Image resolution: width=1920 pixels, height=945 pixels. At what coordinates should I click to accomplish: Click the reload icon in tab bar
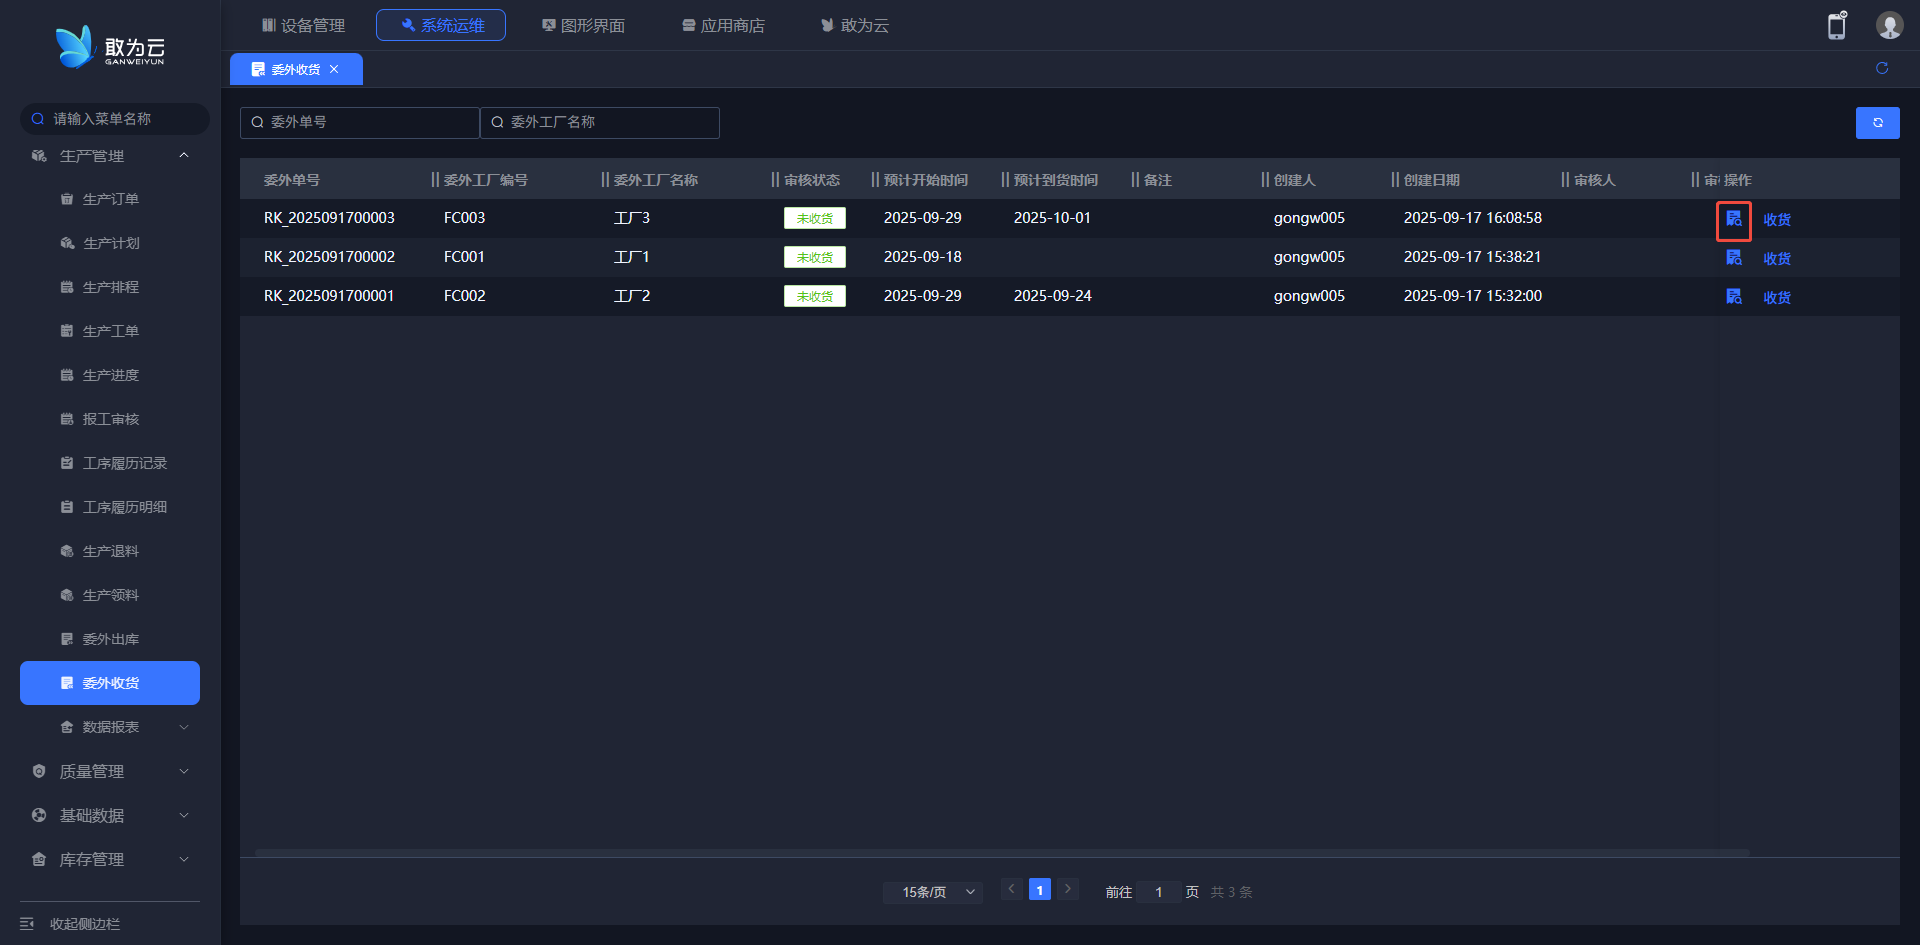coord(1881,68)
